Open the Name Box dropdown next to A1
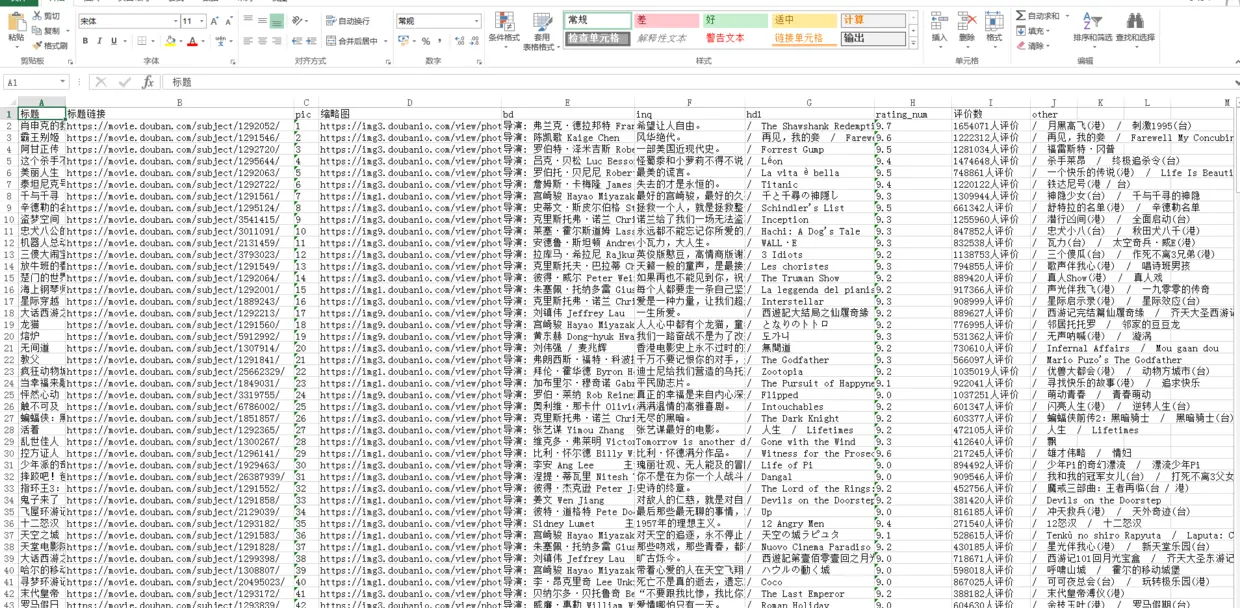The width and height of the screenshot is (1240, 608). pyautogui.click(x=62, y=82)
